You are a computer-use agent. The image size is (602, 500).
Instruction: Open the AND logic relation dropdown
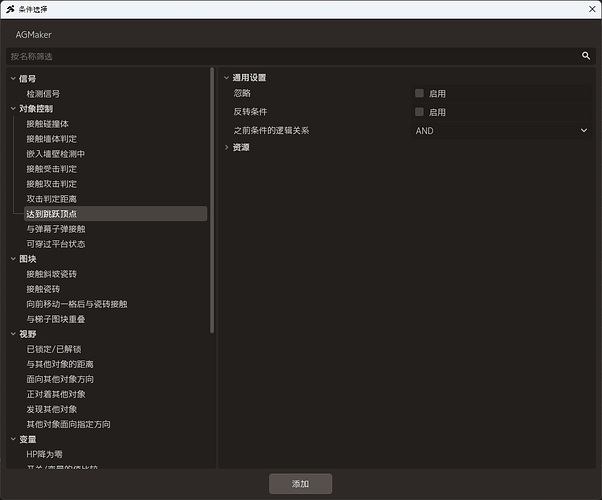coord(501,131)
